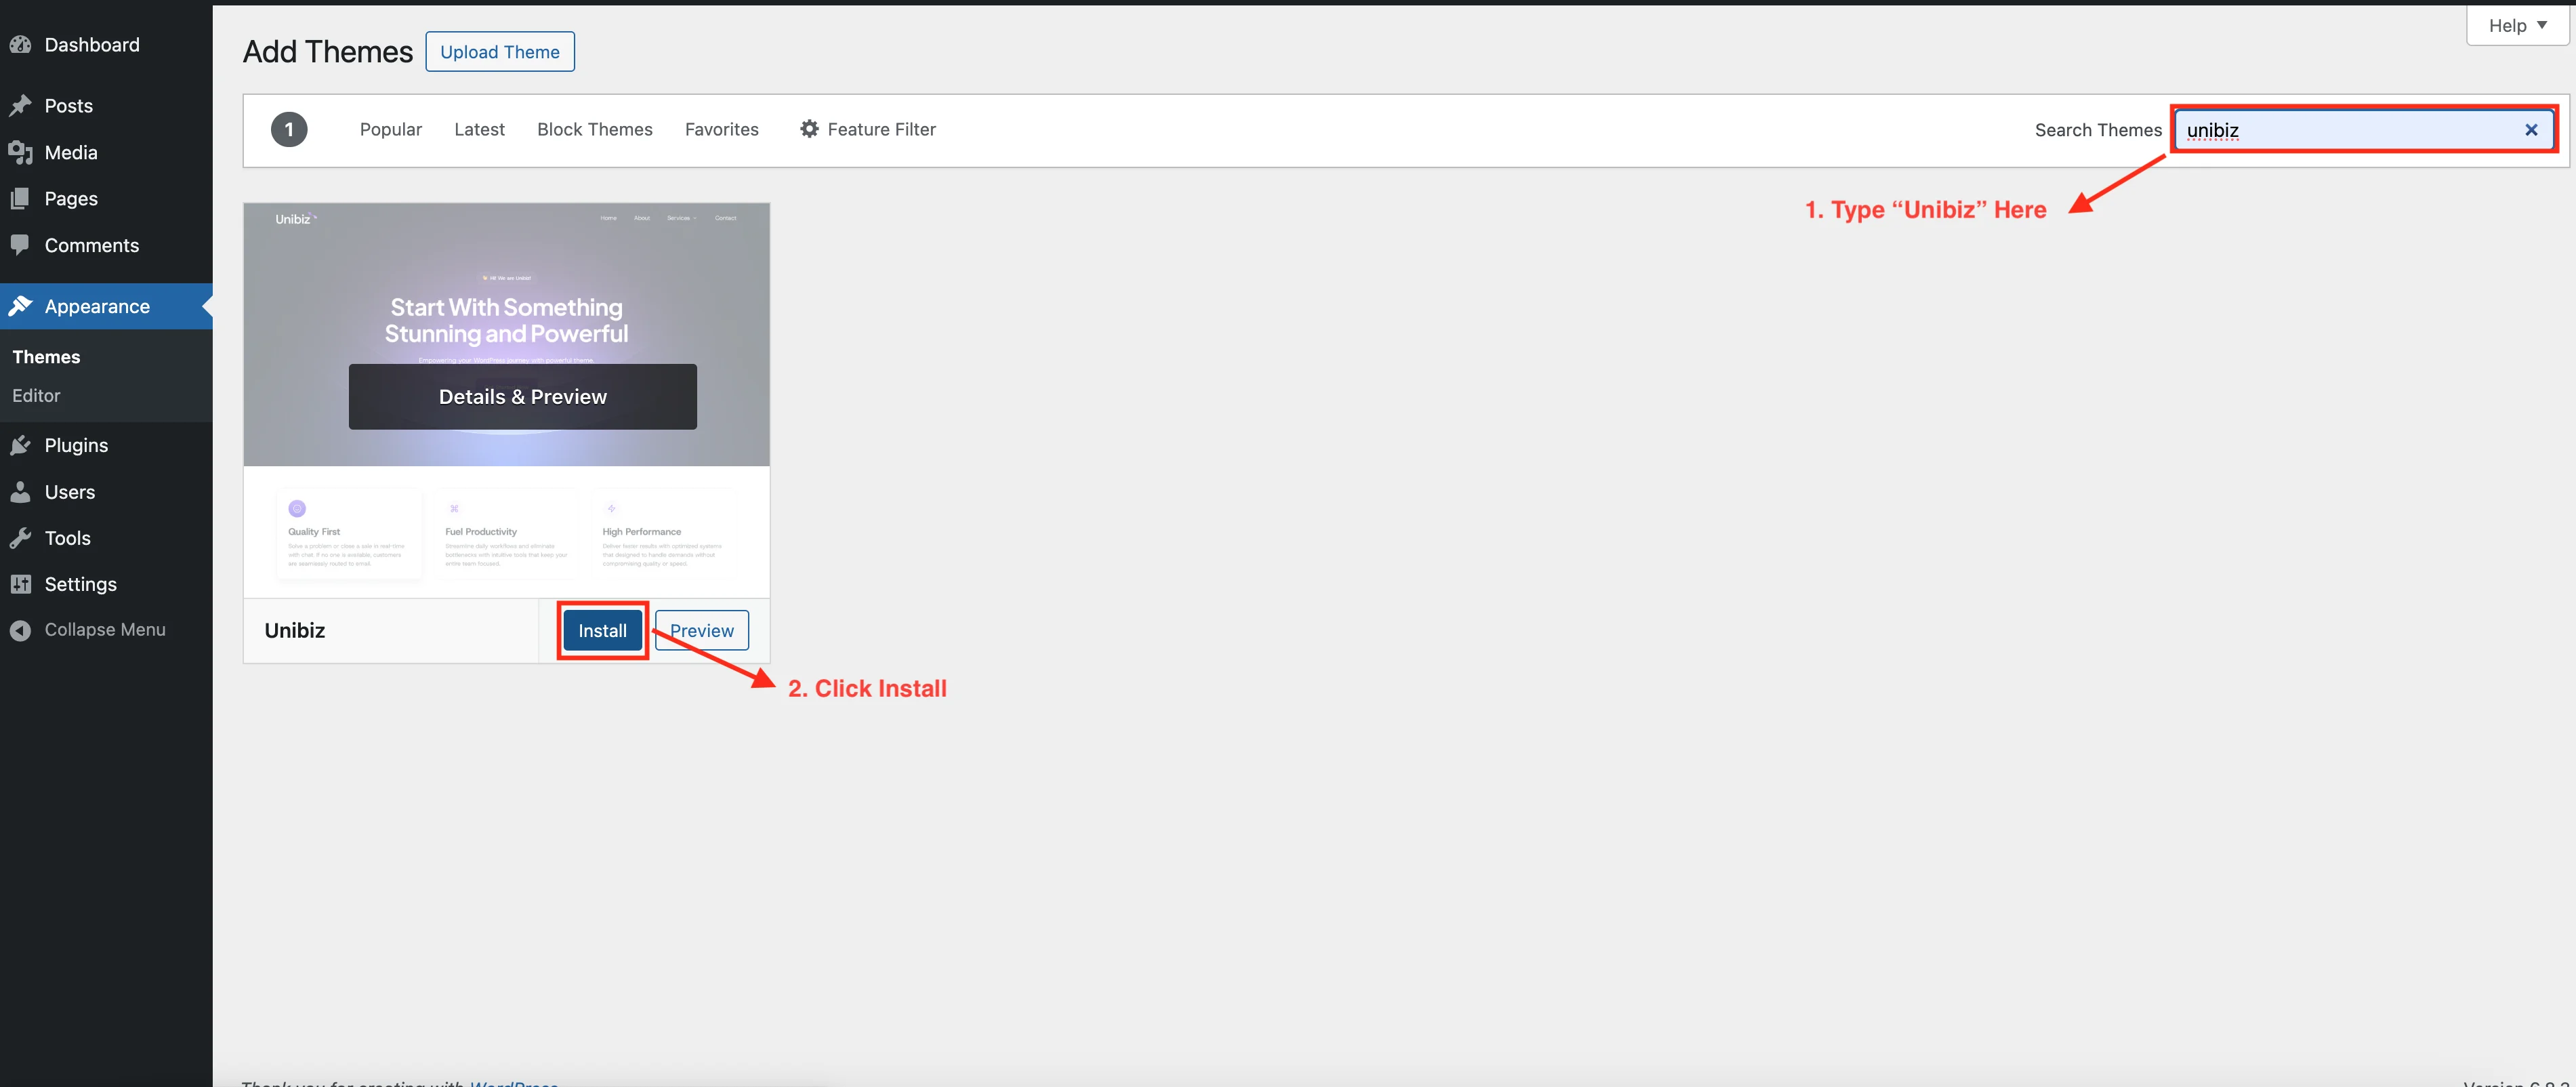
Task: Click the Dashboard gauge icon
Action: click(x=20, y=45)
